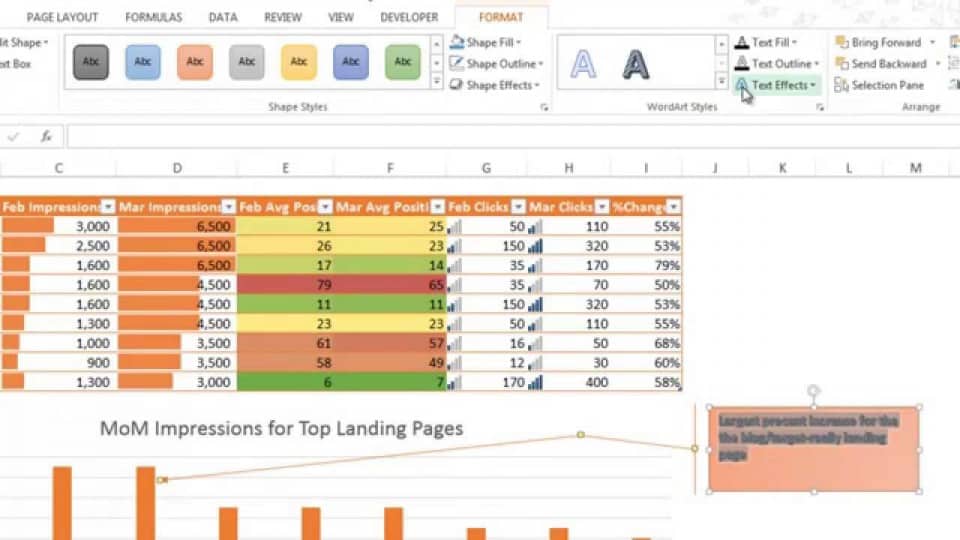Select column G header

tap(486, 168)
